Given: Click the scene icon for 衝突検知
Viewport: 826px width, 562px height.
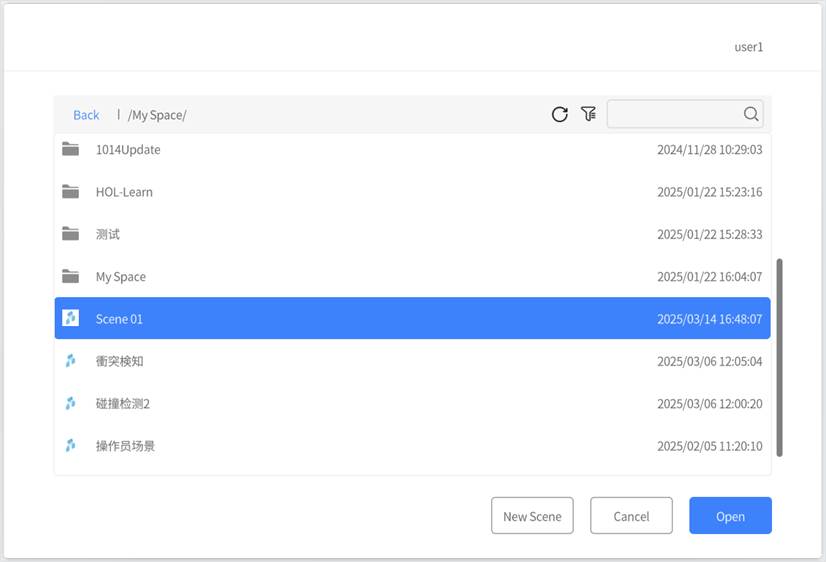Looking at the screenshot, I should 70,361.
